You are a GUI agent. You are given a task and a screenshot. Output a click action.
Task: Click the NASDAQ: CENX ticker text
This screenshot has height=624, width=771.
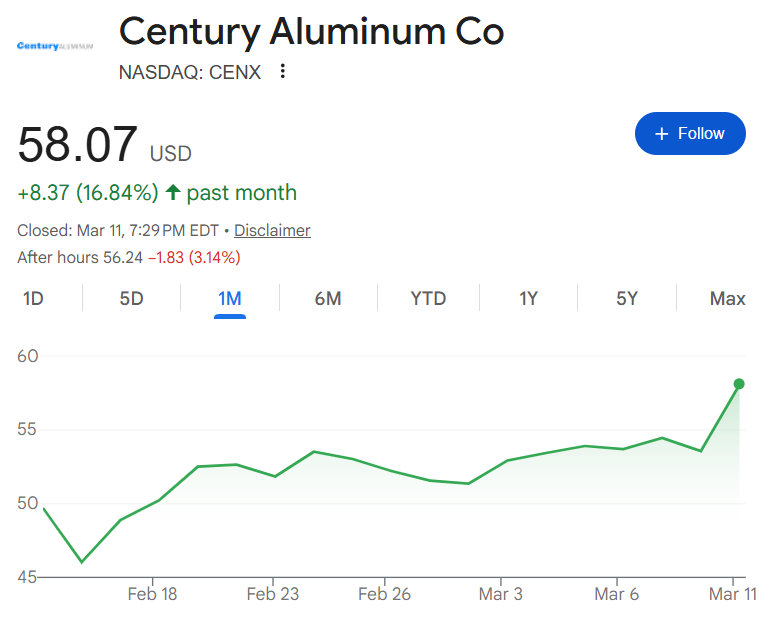point(190,71)
